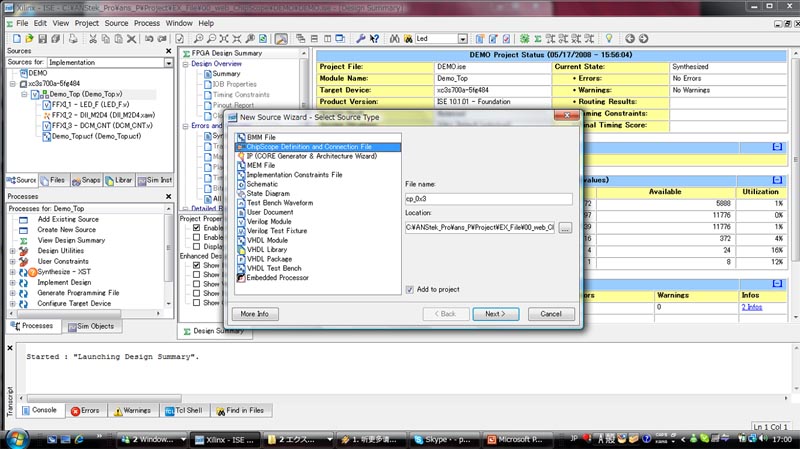Select Verilog Module in the source type list

[268, 221]
